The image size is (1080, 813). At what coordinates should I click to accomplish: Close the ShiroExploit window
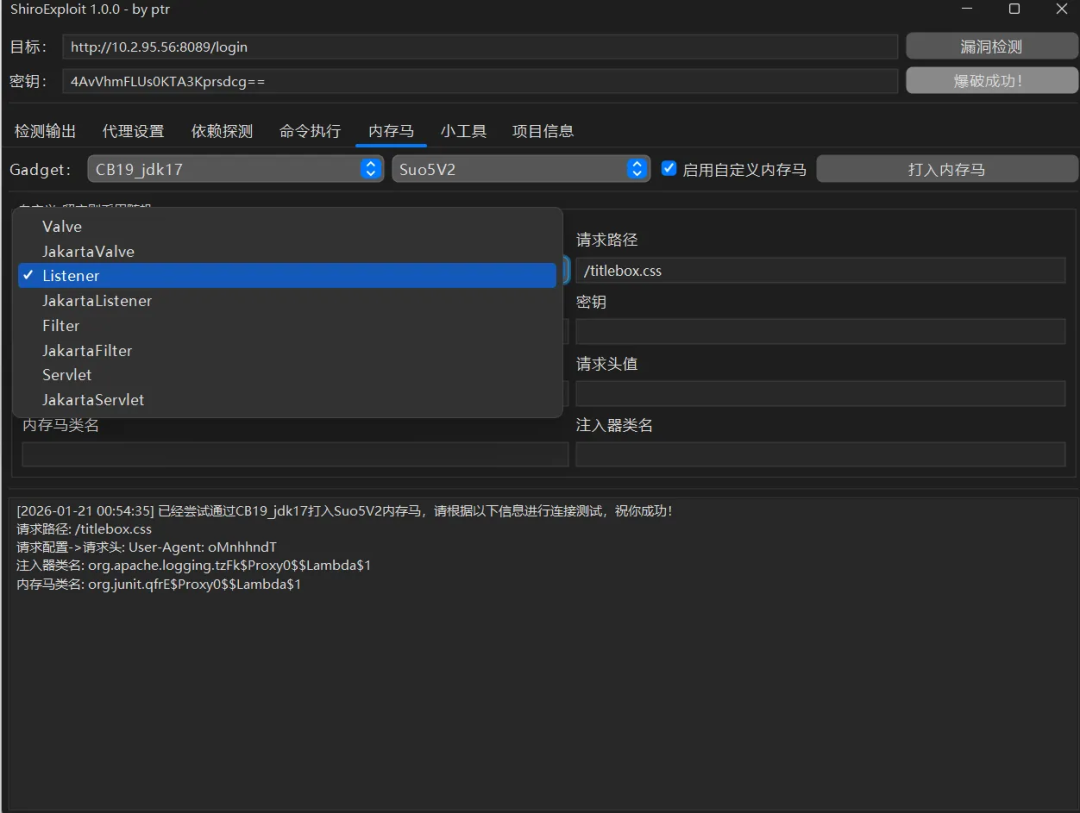[x=1061, y=9]
